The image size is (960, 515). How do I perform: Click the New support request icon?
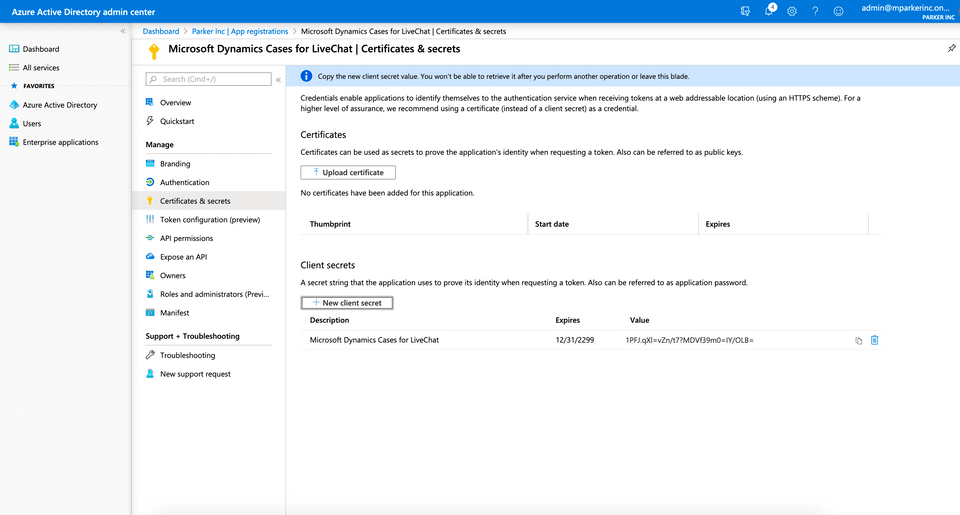(x=150, y=374)
